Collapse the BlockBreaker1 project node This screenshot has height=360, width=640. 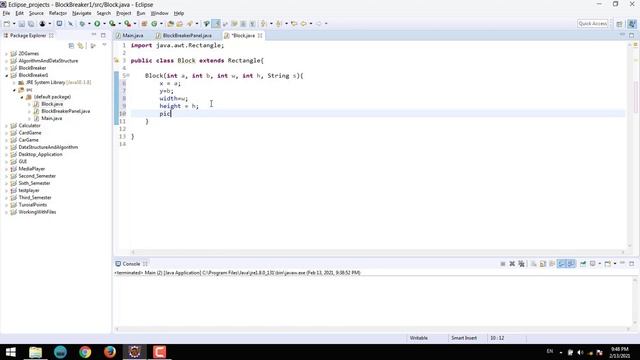7,76
